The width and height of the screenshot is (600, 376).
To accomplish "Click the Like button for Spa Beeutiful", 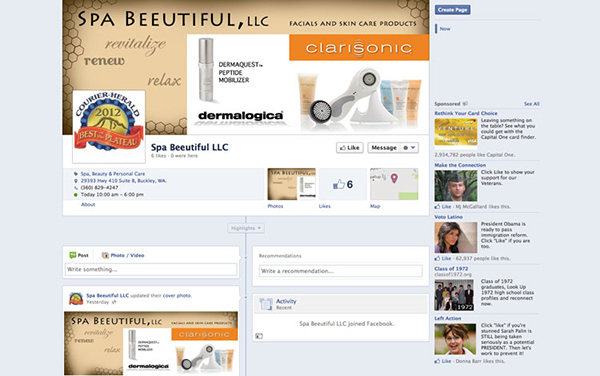I will [350, 148].
